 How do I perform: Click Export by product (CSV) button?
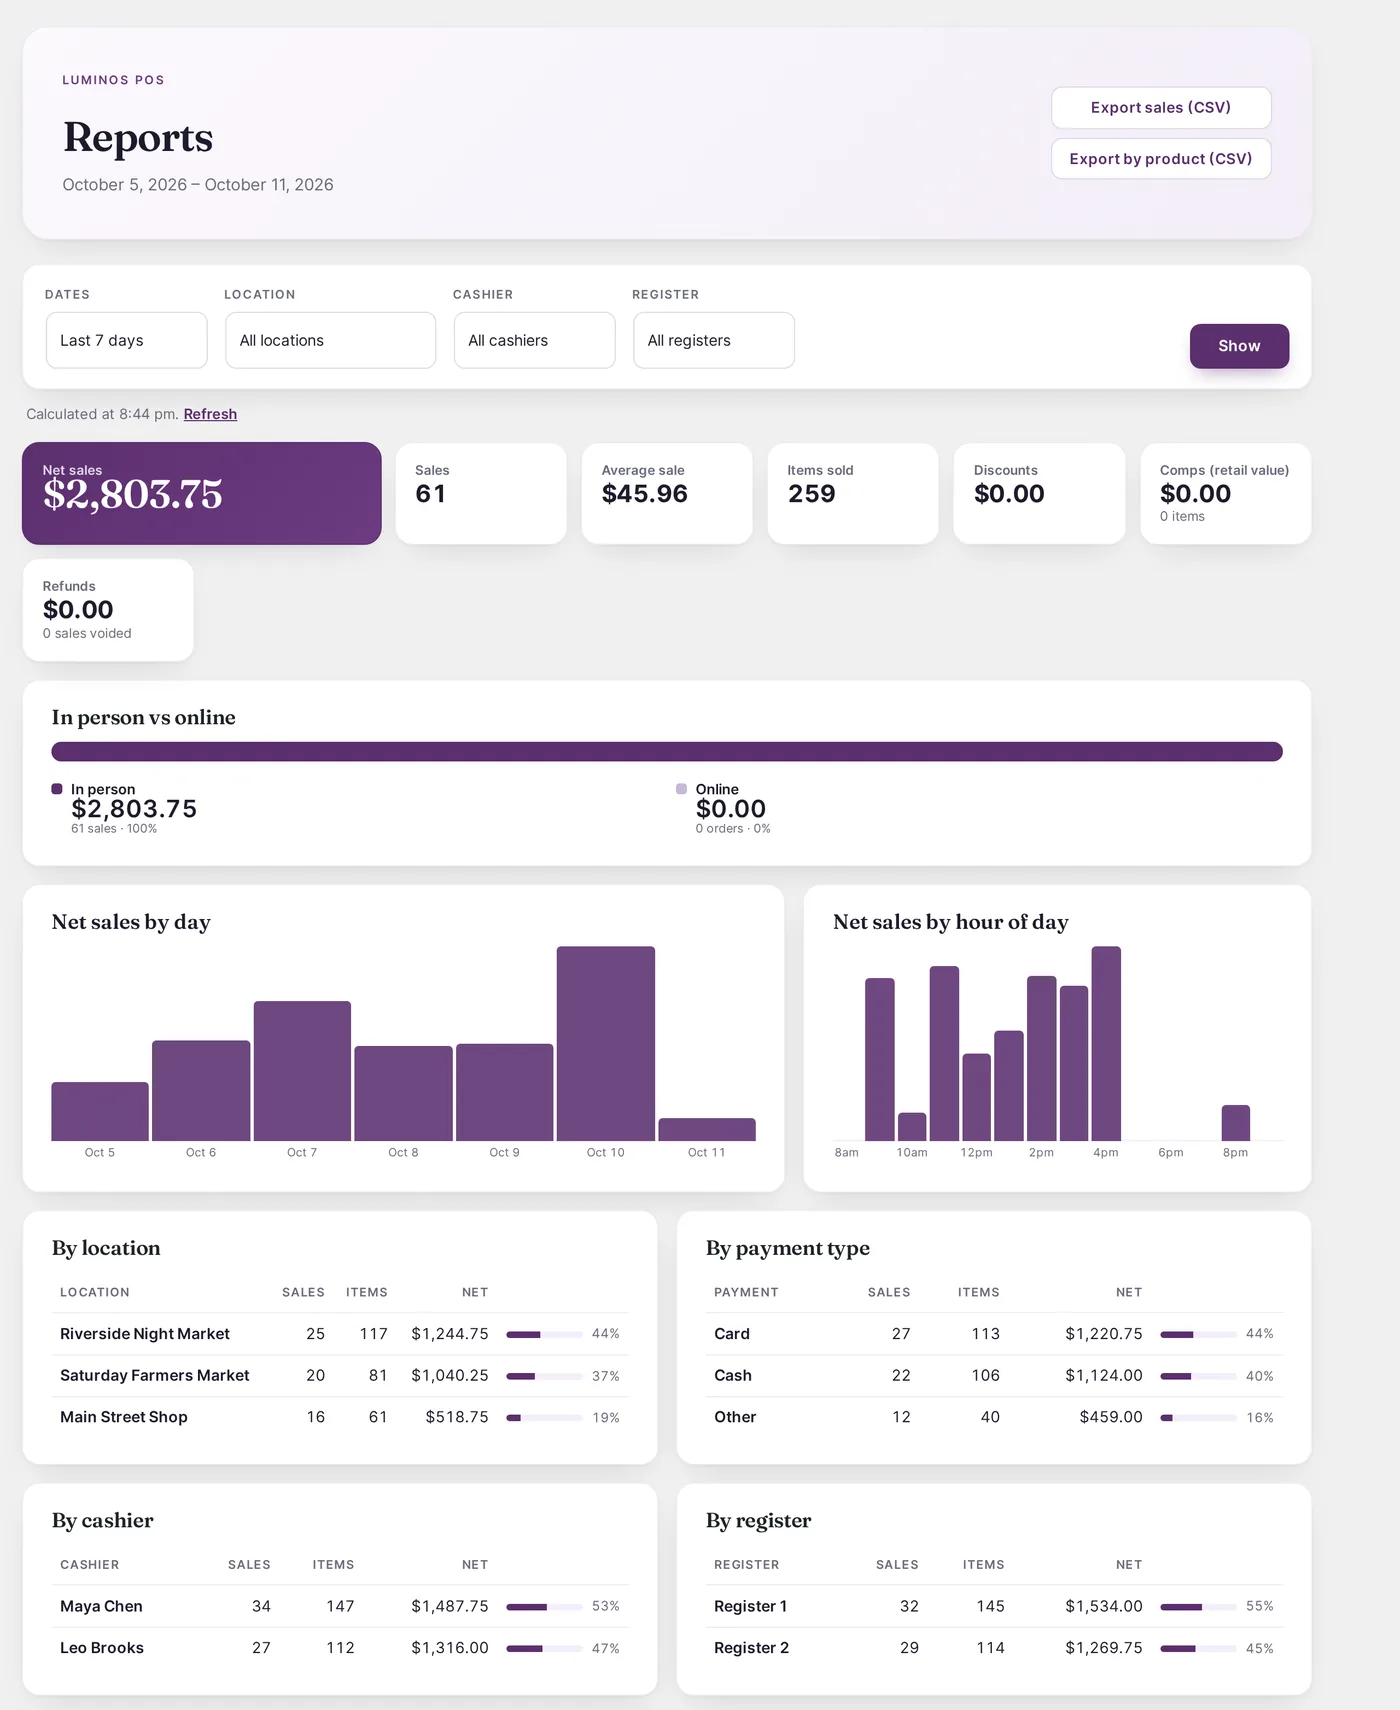tap(1160, 159)
